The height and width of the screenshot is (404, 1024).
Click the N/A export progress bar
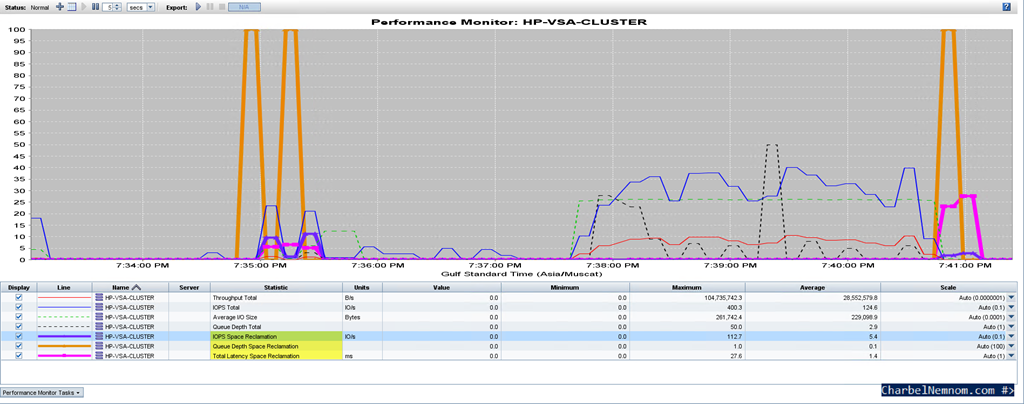(x=244, y=7)
